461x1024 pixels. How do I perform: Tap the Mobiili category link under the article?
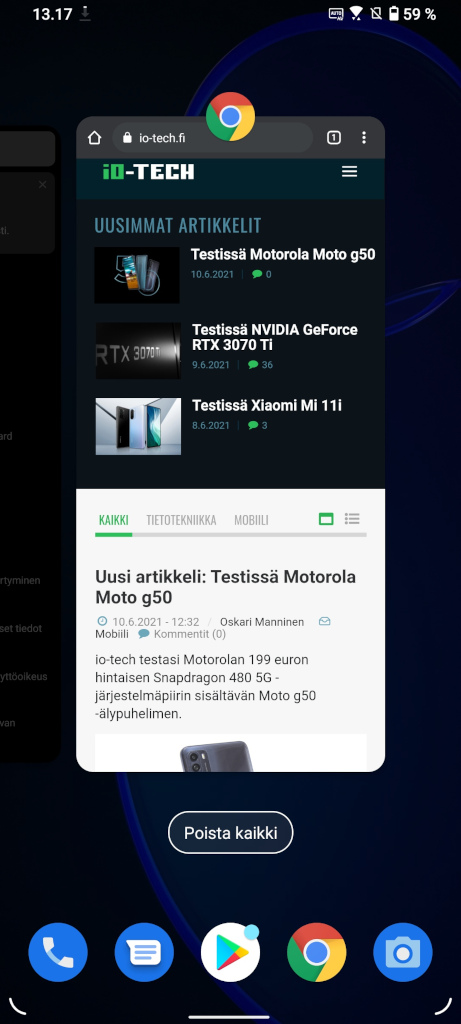click(x=112, y=634)
